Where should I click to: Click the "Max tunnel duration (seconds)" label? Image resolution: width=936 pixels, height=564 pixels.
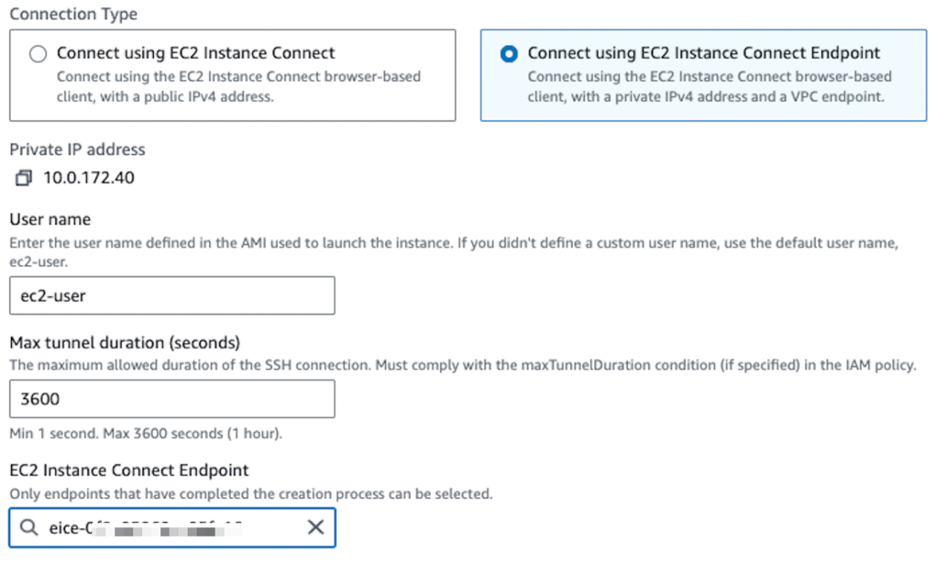click(125, 344)
